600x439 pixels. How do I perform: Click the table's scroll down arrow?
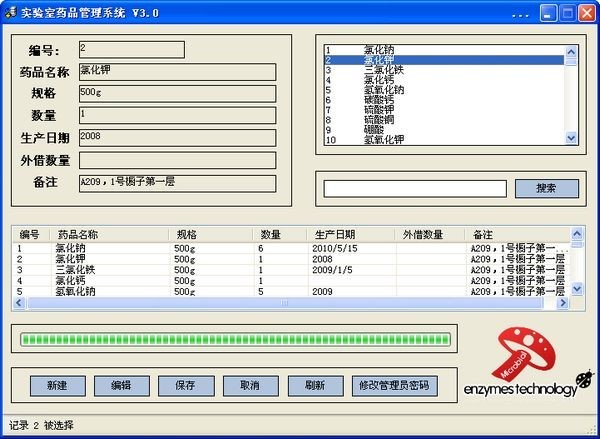pos(577,289)
